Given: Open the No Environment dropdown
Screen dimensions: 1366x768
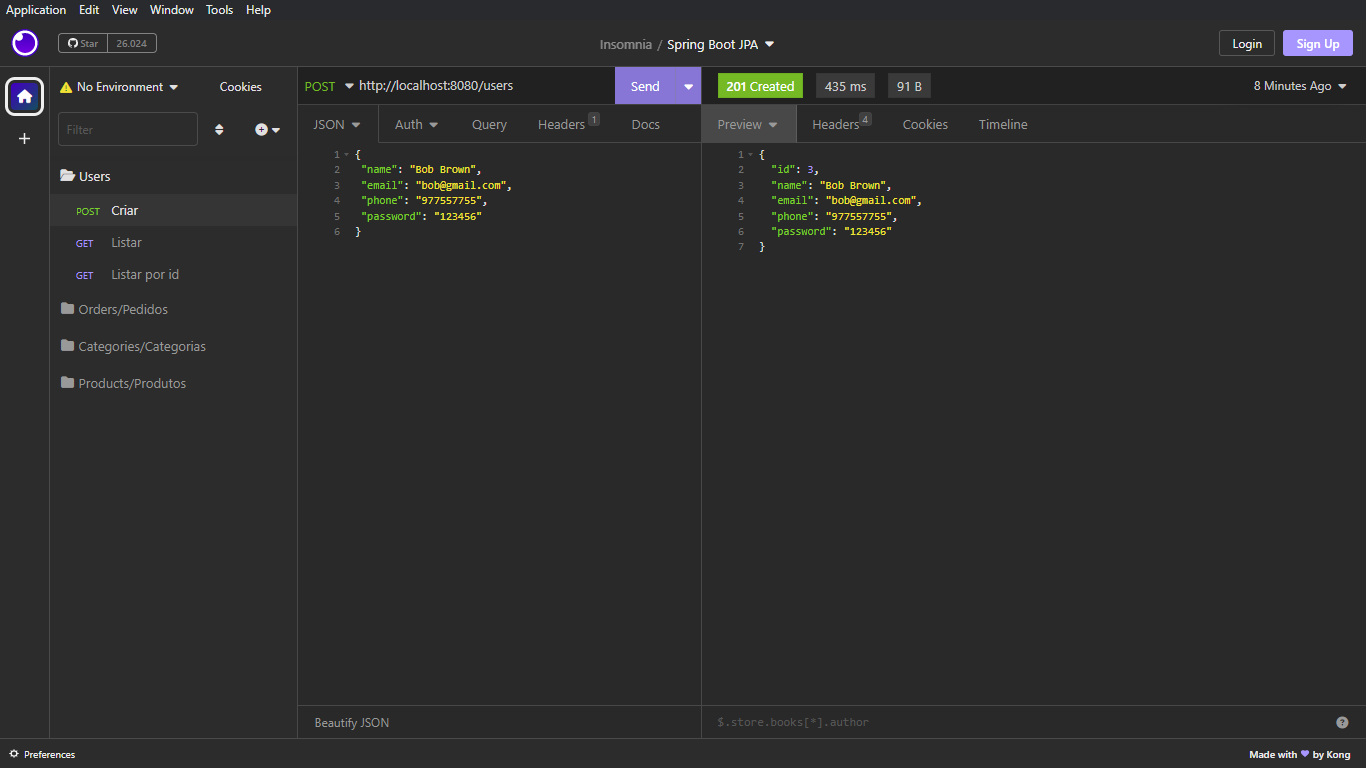Looking at the screenshot, I should (120, 87).
